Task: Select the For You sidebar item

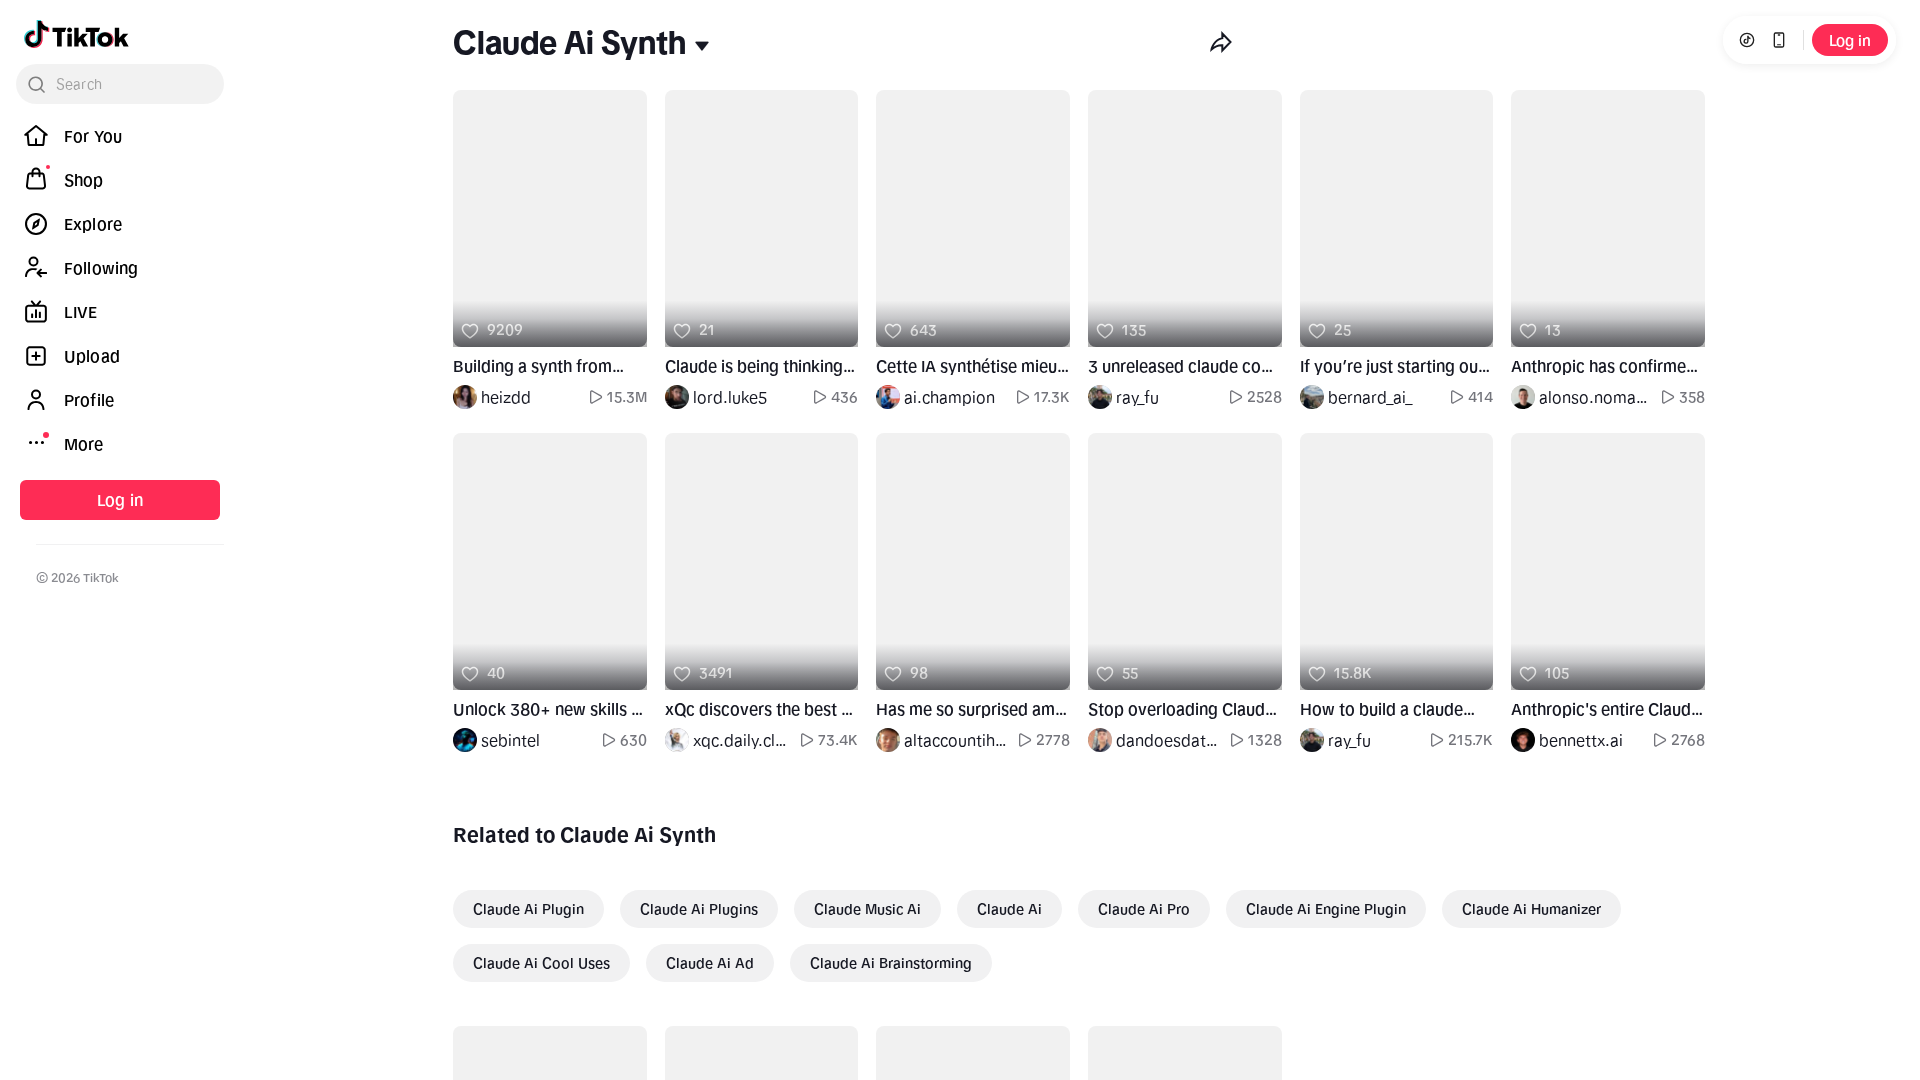Action: (92, 136)
